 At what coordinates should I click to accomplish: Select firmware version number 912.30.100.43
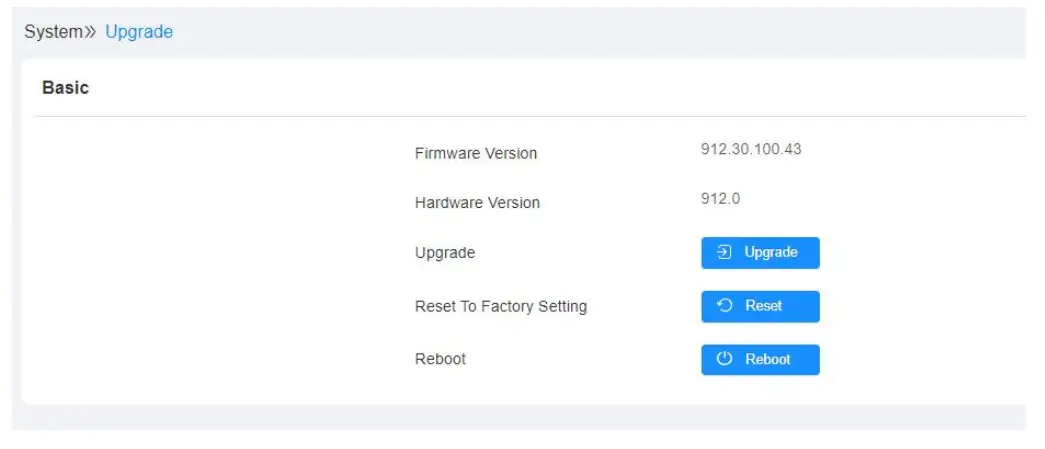click(x=751, y=149)
